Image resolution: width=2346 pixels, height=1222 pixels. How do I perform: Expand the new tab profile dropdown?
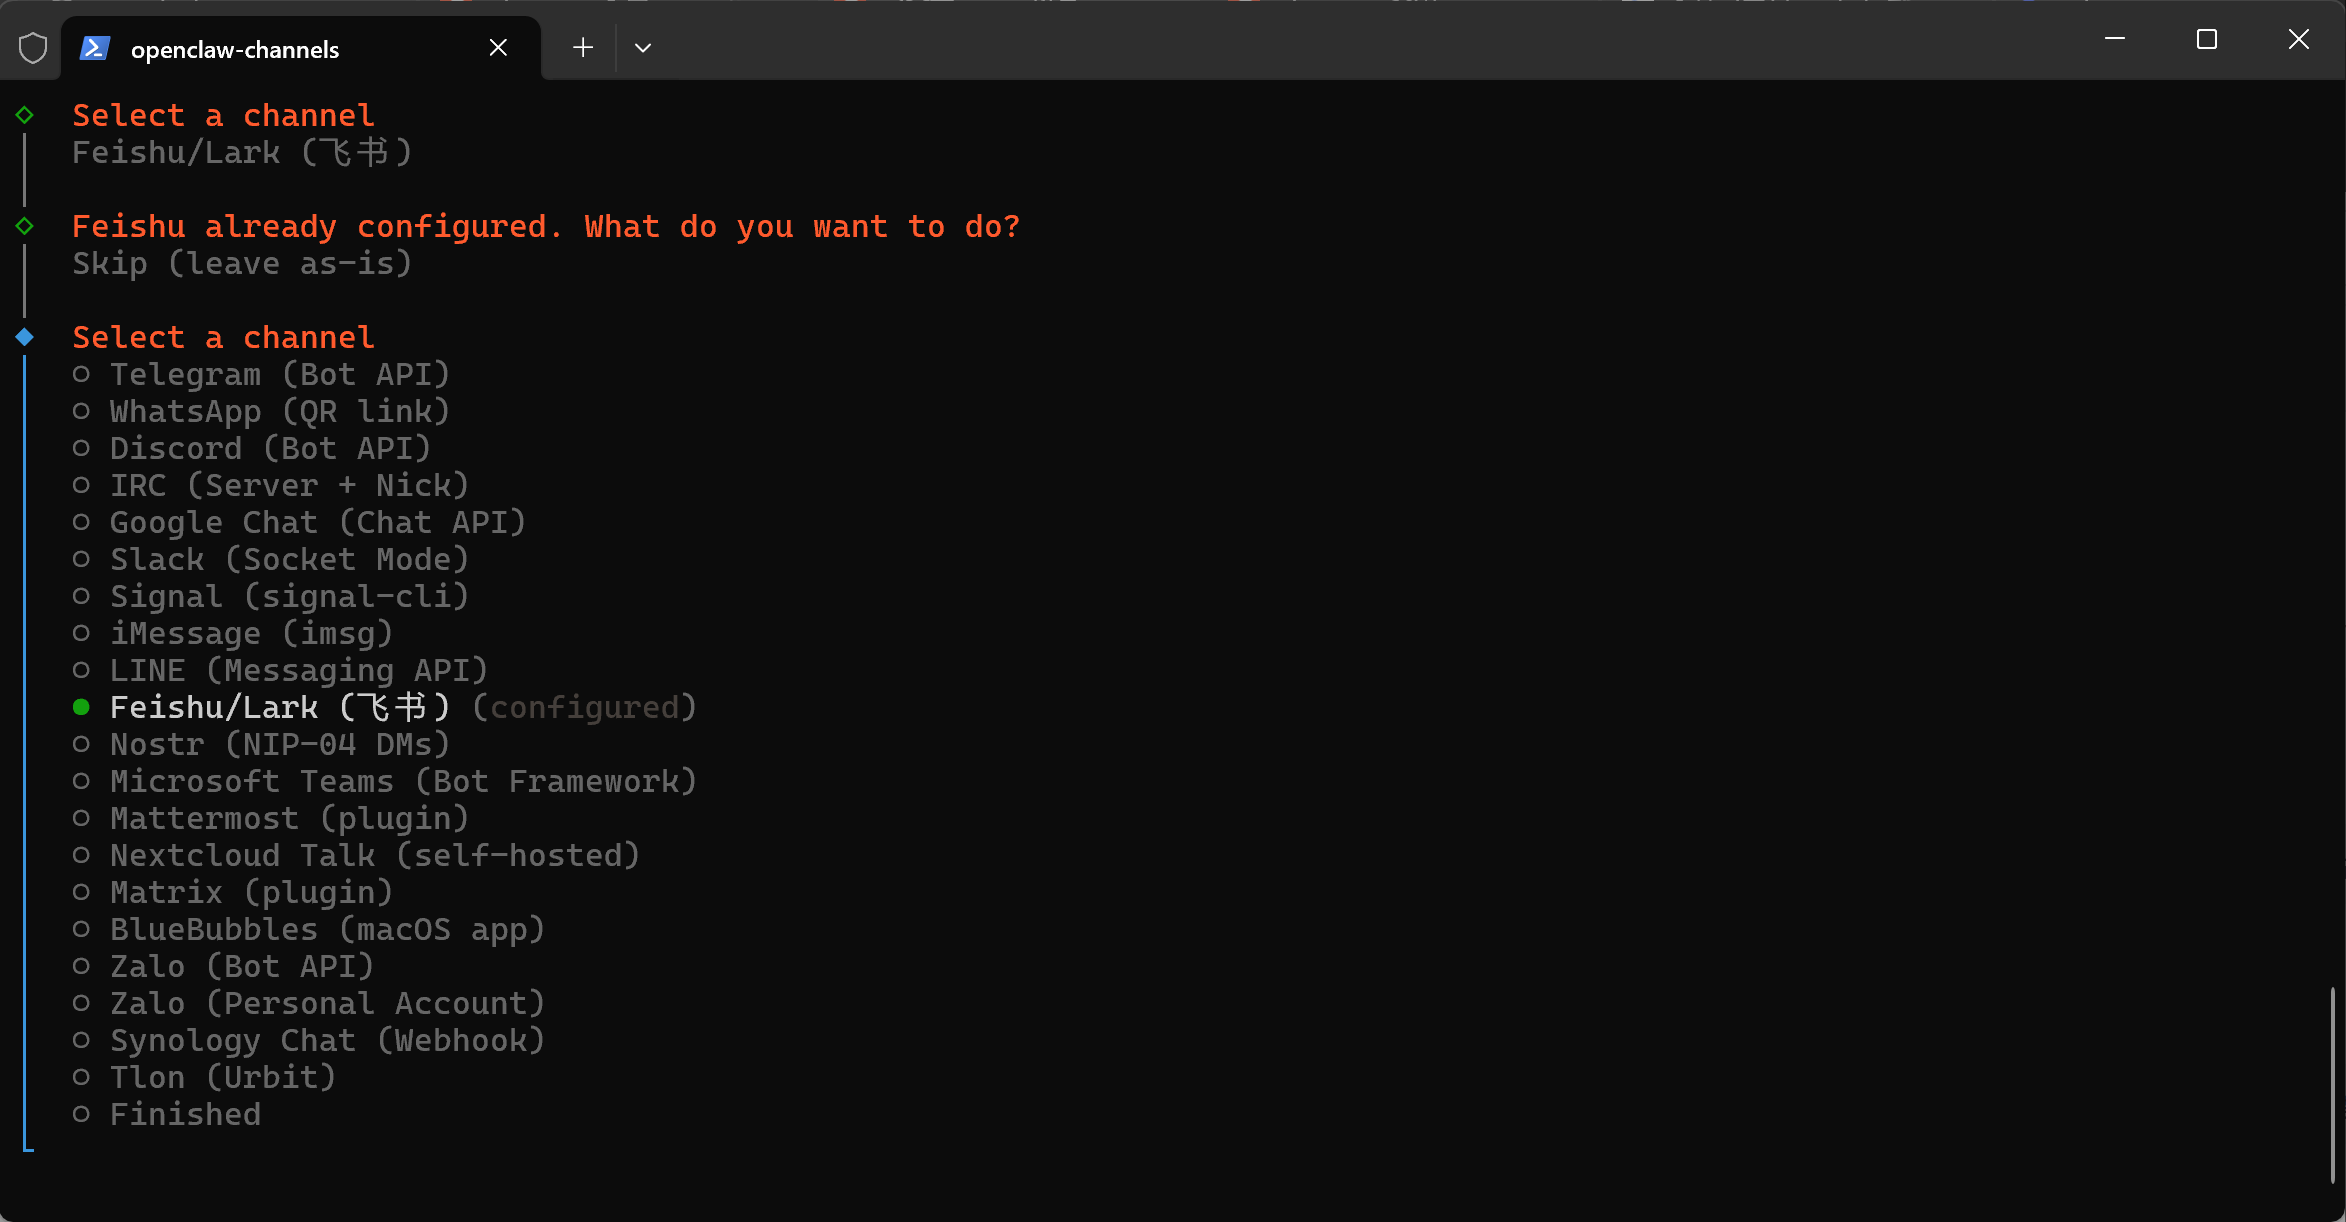643,48
